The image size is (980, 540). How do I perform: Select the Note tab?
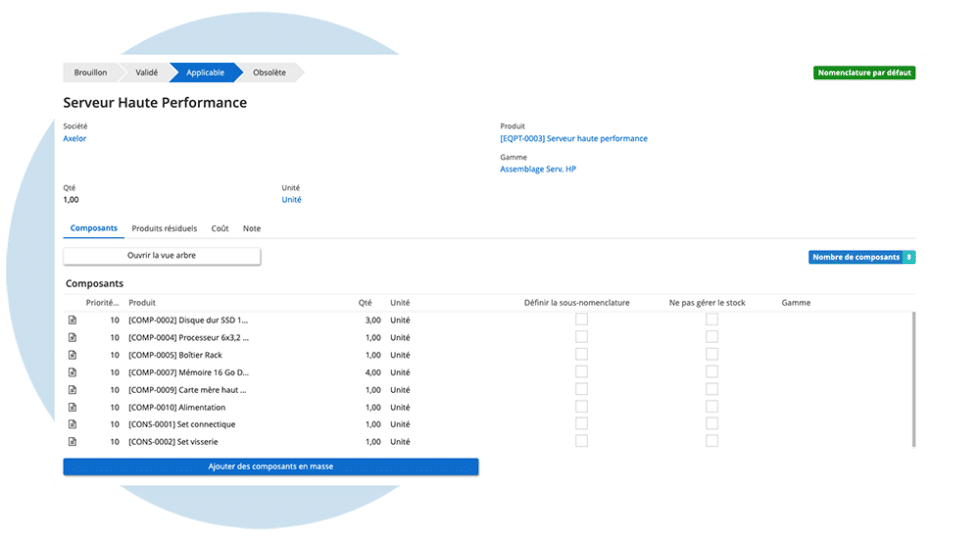[x=252, y=229]
